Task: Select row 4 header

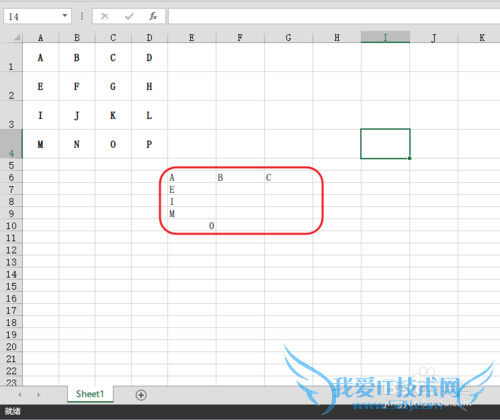Action: click(x=11, y=144)
